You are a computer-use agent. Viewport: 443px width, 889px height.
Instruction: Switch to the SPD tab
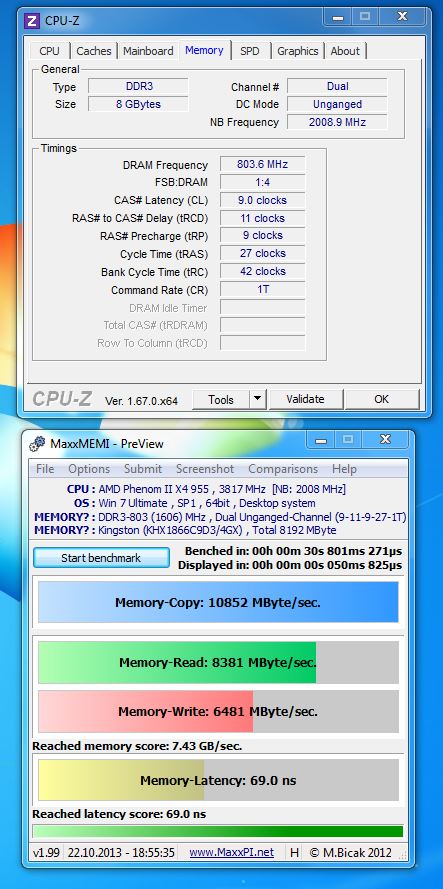(250, 51)
